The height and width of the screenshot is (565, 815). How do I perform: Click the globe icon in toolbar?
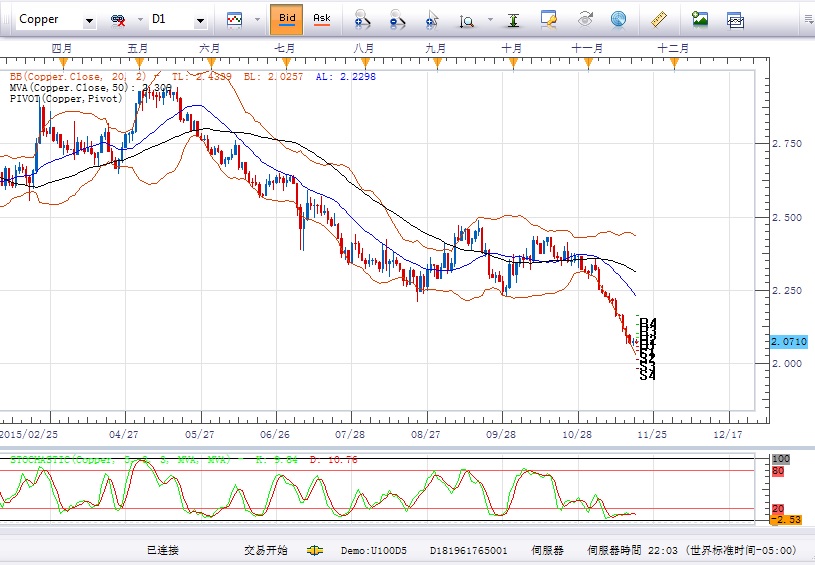[x=618, y=19]
